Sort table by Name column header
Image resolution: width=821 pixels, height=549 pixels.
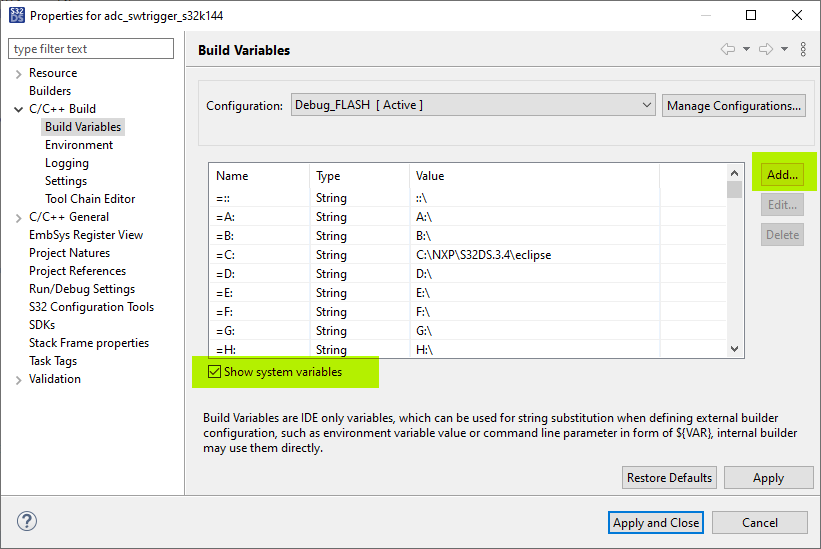(x=258, y=176)
